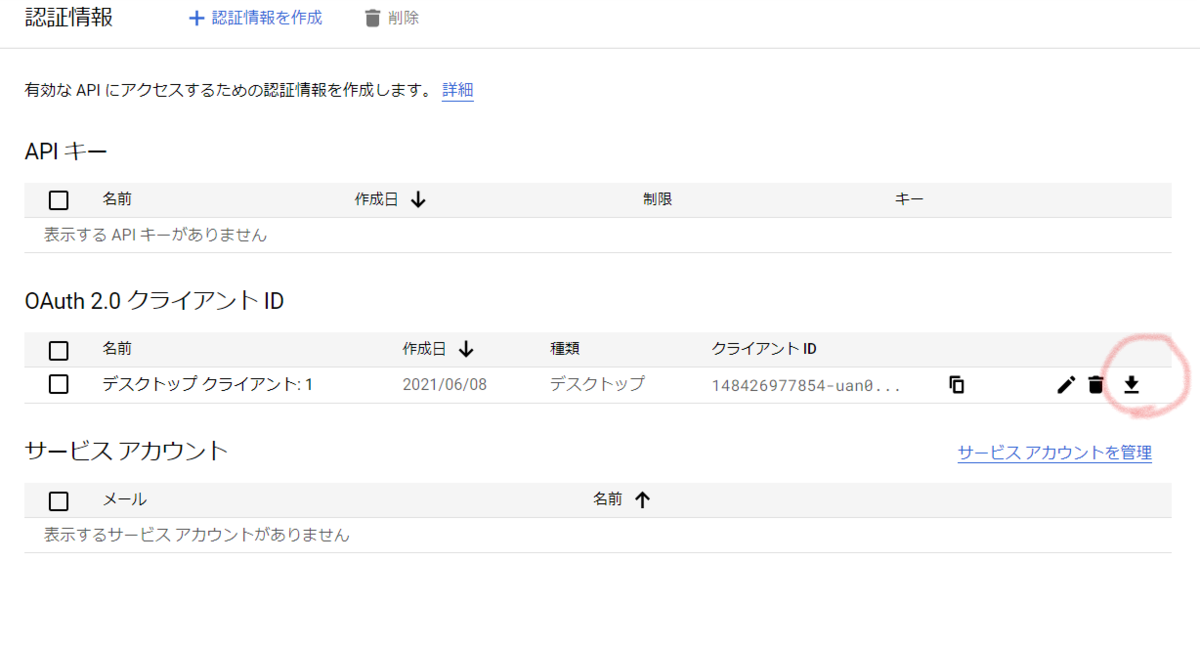Check the サービス アカウント header checkbox
1200x648 pixels.
coord(58,499)
